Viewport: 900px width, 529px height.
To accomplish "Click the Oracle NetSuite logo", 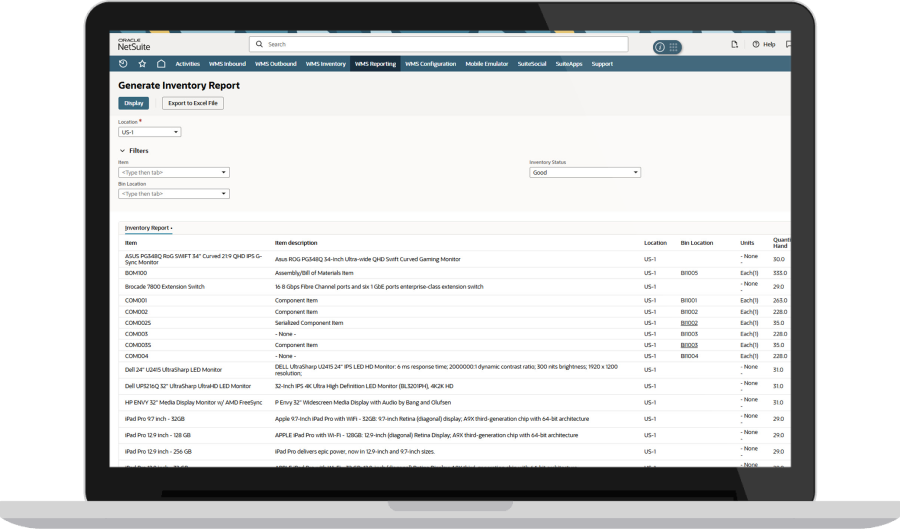I will click(x=133, y=44).
